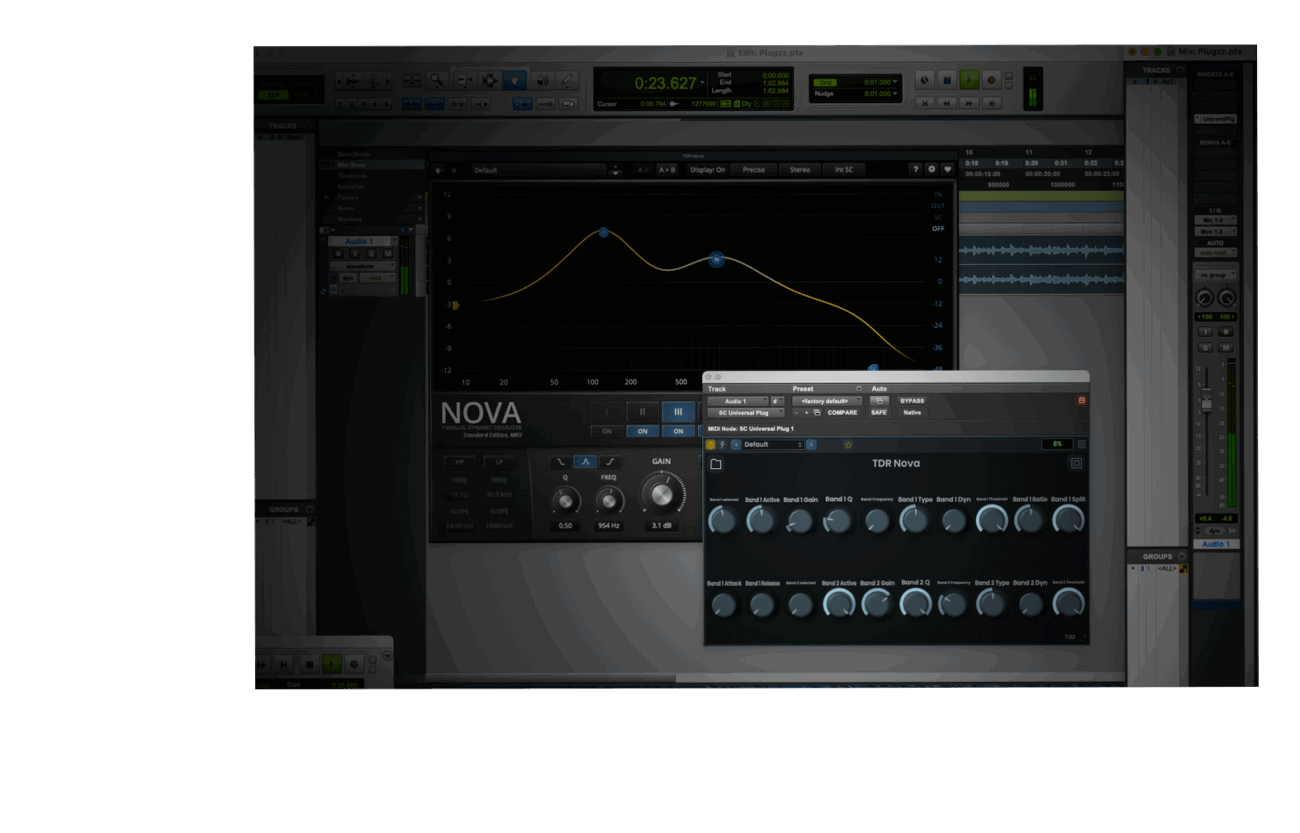Toggle ON switch under band III
Image resolution: width=1300 pixels, height=833 pixels.
click(678, 431)
